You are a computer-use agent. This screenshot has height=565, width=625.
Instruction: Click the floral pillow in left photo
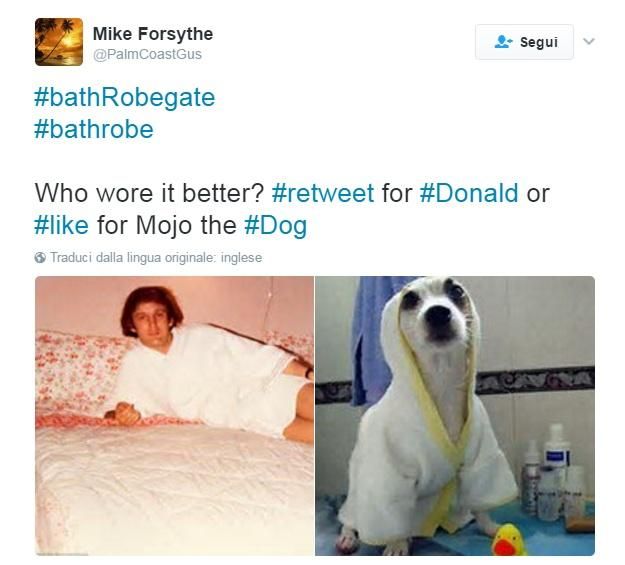(78, 371)
